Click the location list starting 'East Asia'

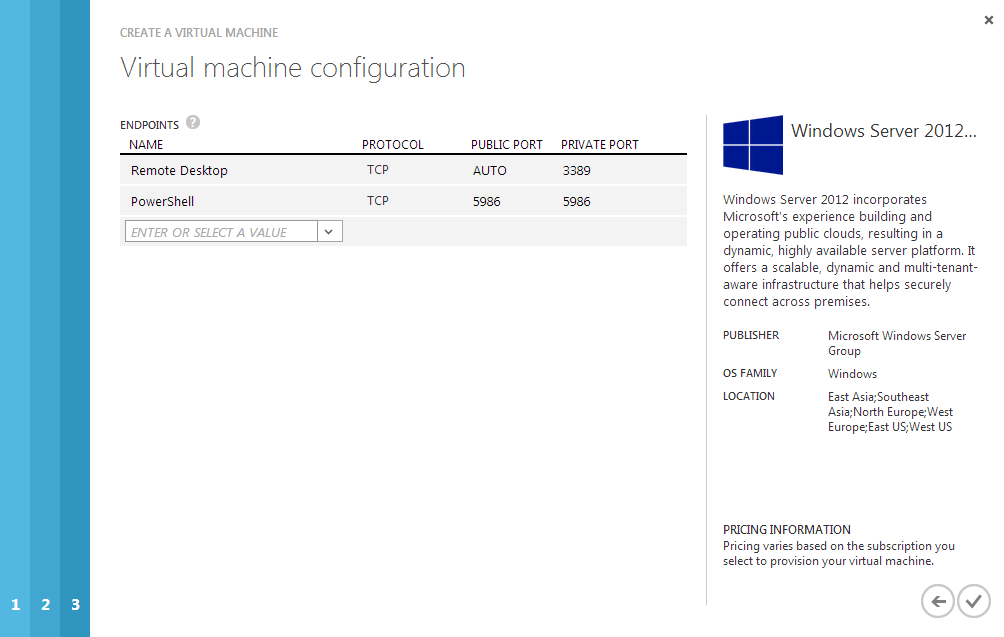[x=890, y=412]
